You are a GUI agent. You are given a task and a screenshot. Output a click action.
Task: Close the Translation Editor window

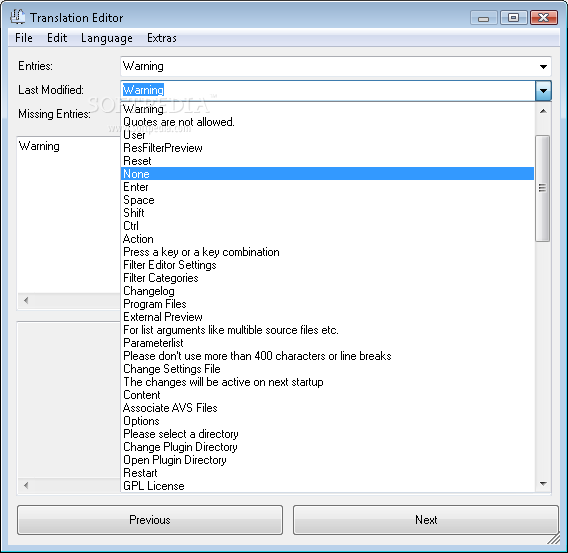click(x=544, y=18)
